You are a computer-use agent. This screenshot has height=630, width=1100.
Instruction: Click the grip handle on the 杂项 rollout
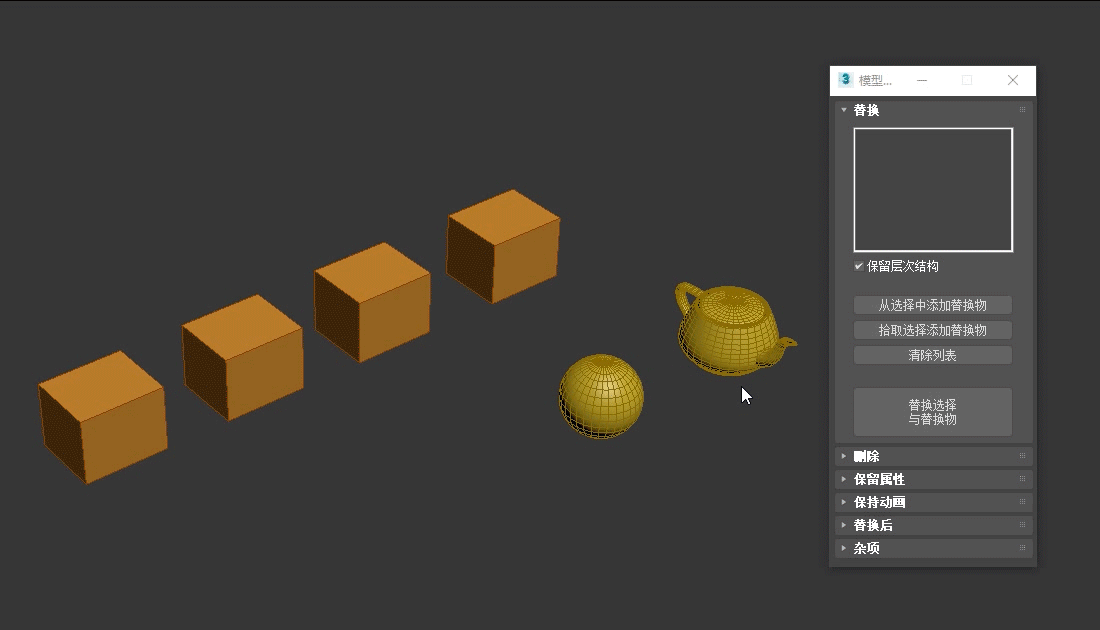(x=1022, y=548)
